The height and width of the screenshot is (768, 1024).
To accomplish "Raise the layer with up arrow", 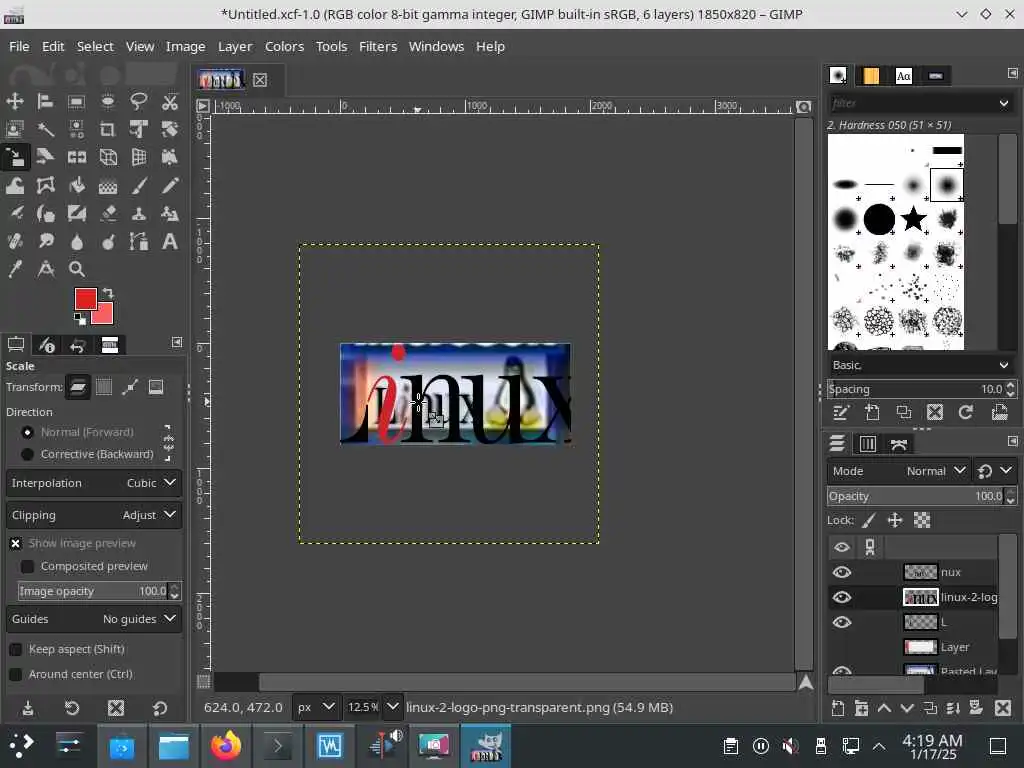I will point(884,708).
